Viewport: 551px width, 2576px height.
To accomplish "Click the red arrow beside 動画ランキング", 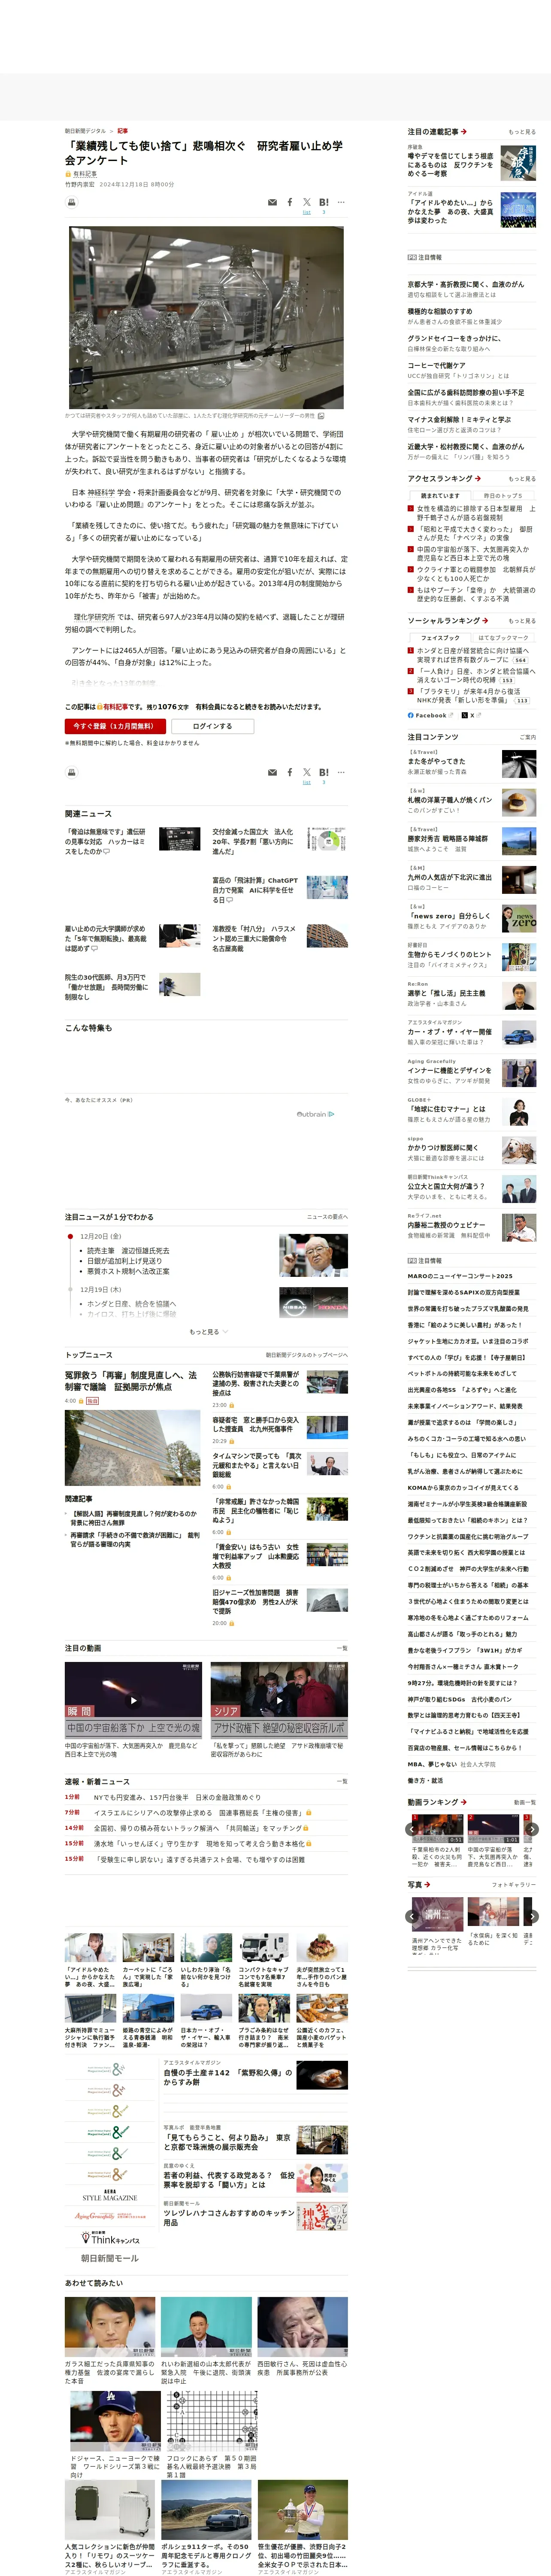I will [x=464, y=1802].
